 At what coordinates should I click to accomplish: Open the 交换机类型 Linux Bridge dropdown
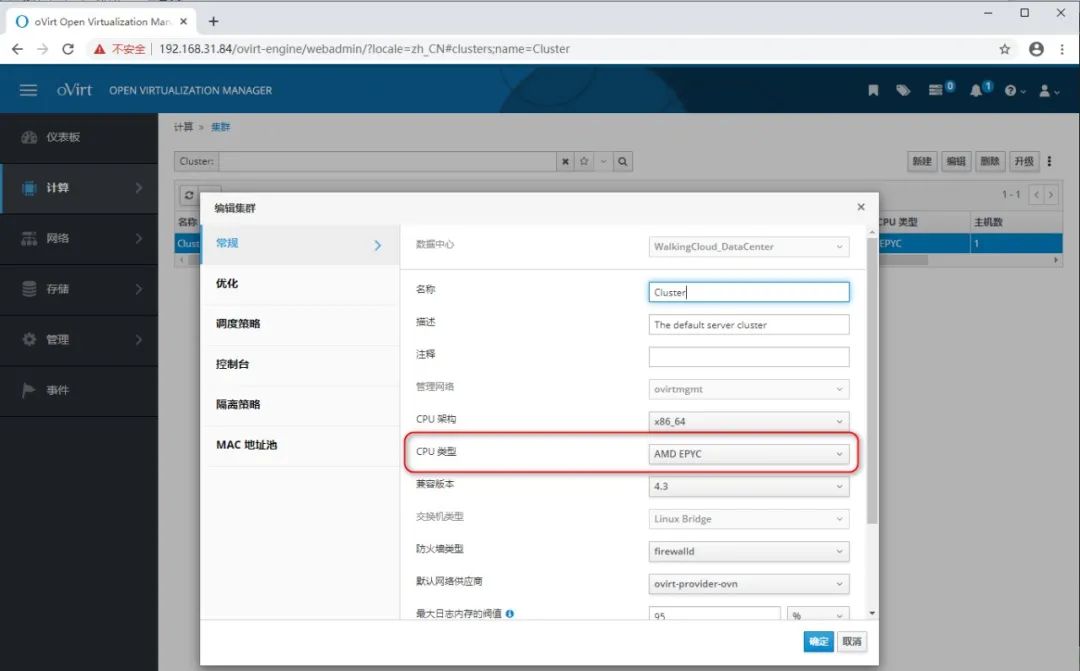(x=749, y=519)
